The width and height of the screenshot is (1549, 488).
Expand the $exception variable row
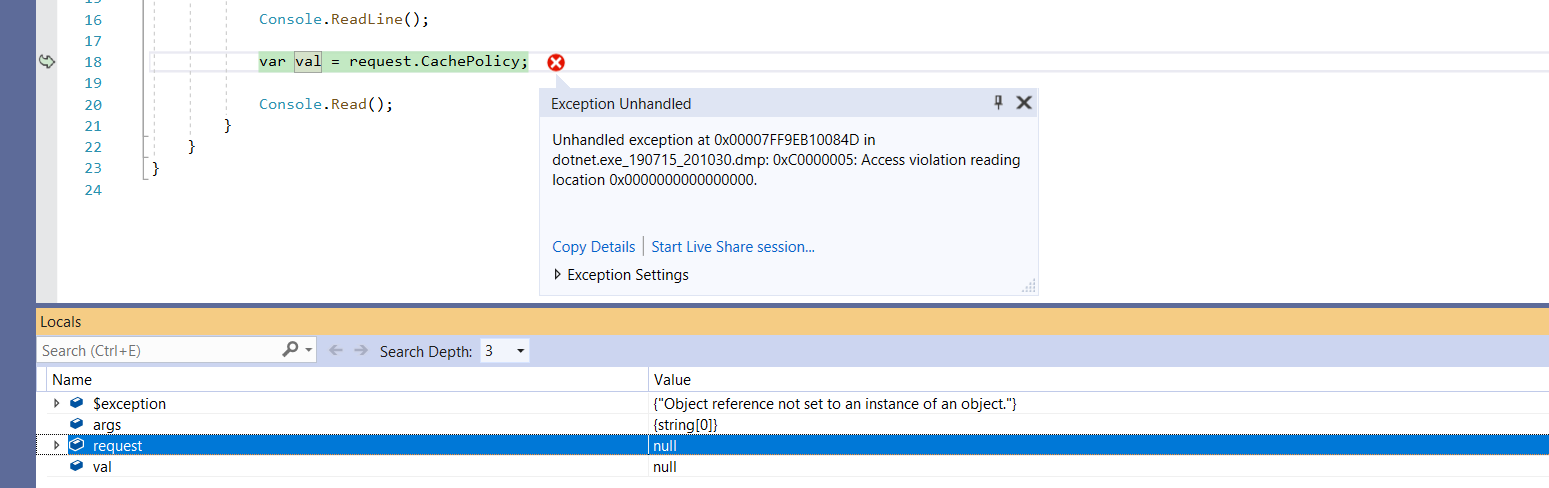[x=57, y=403]
